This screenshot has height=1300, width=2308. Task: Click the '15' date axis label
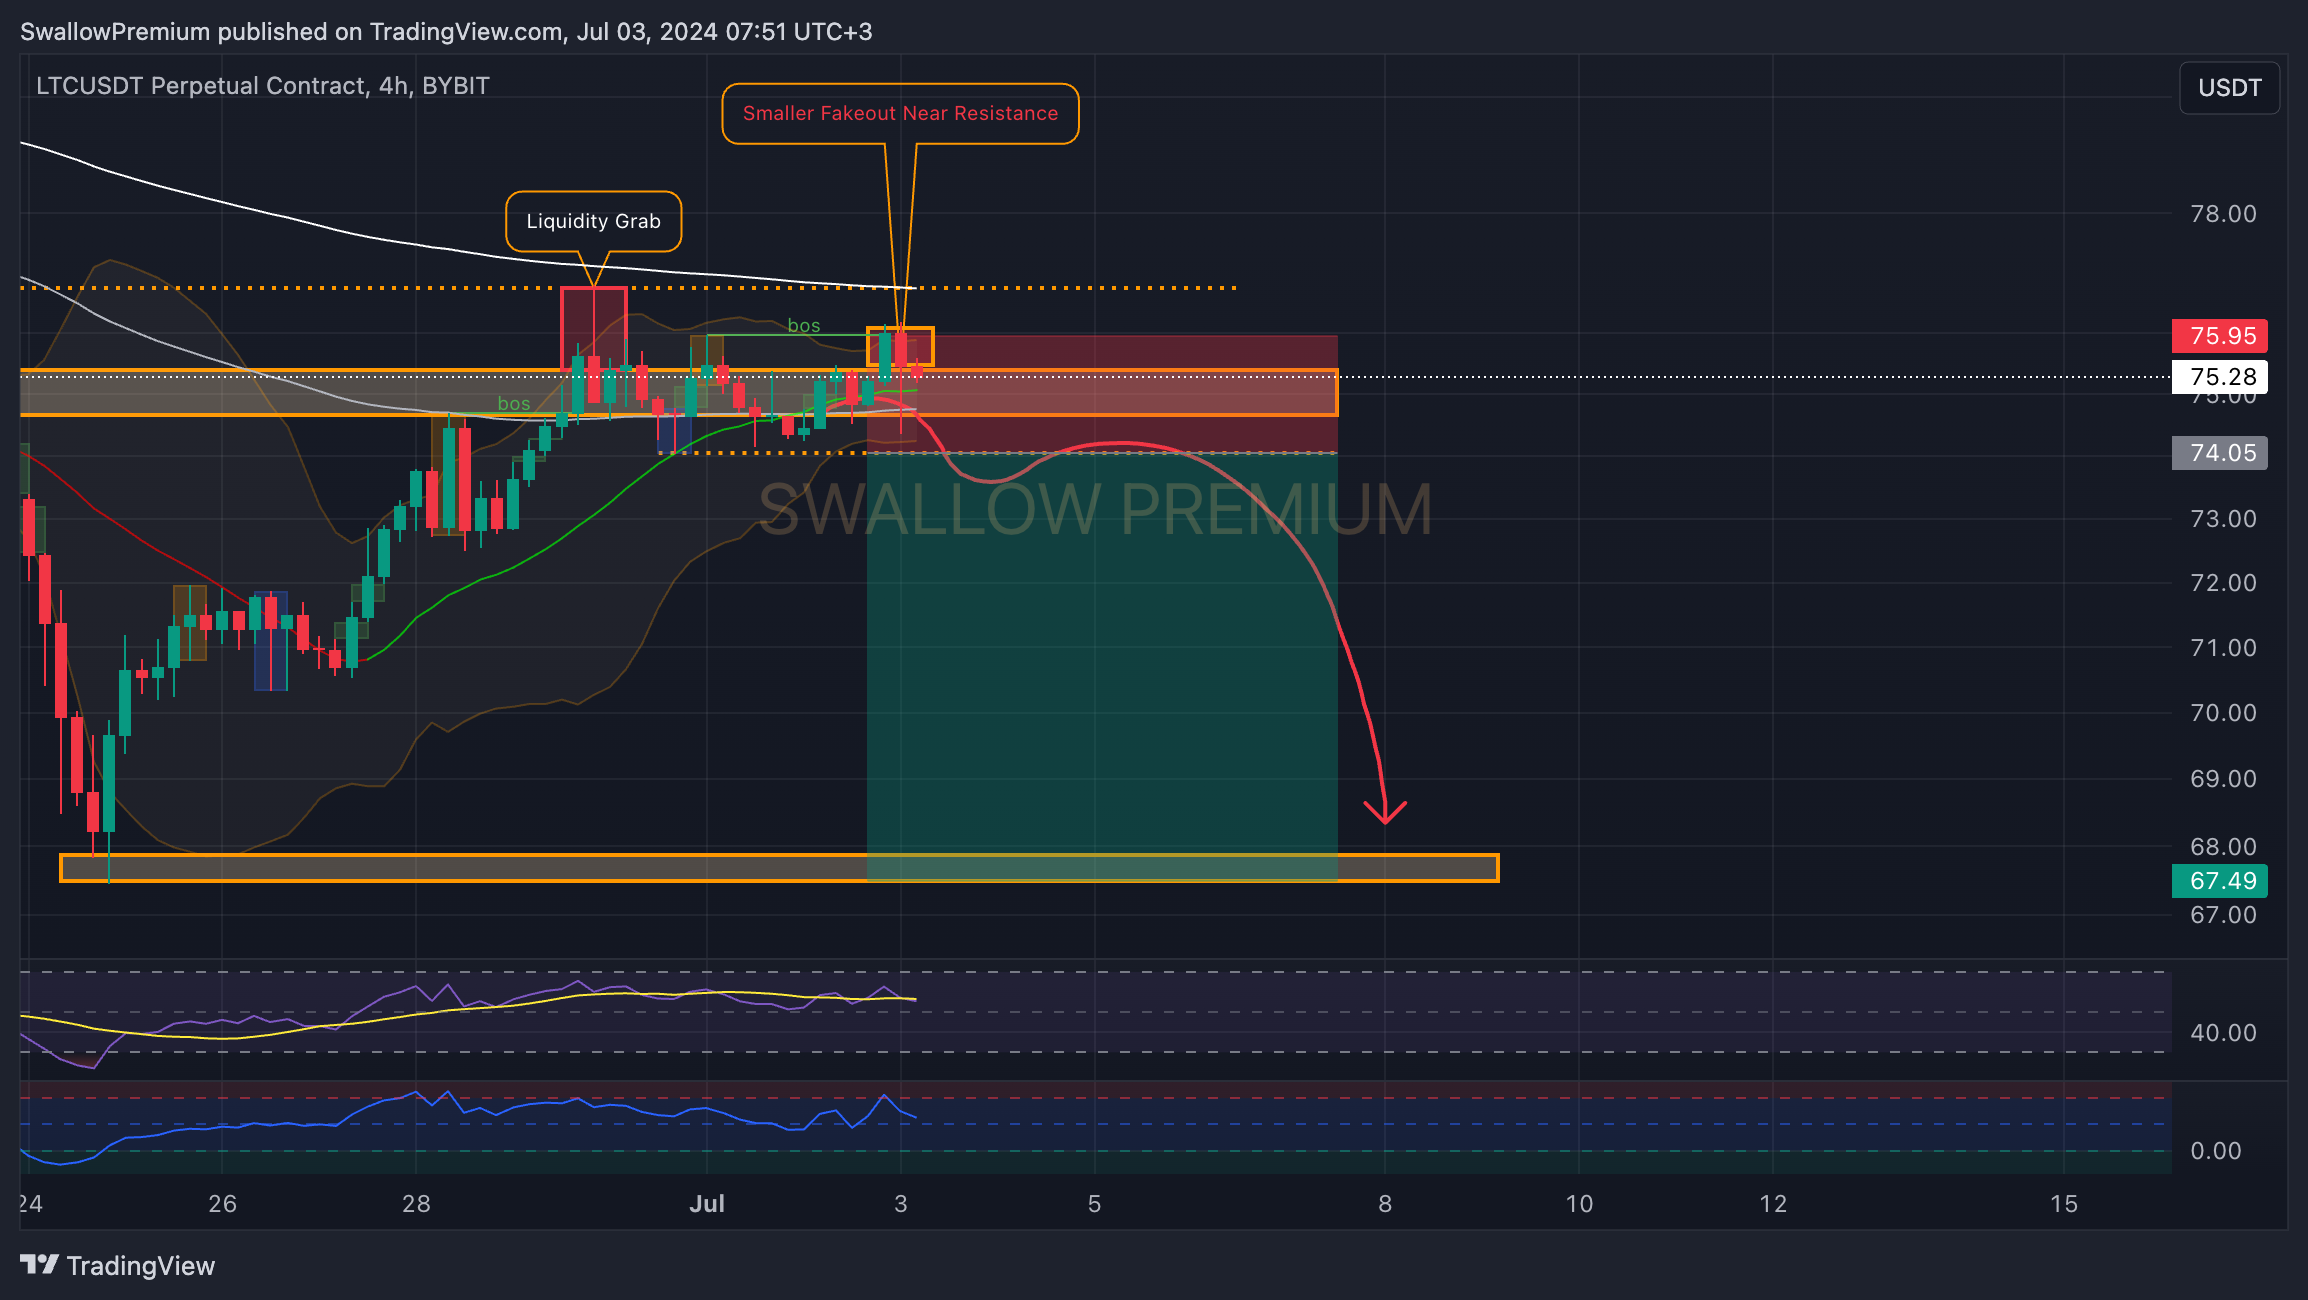[x=2064, y=1204]
